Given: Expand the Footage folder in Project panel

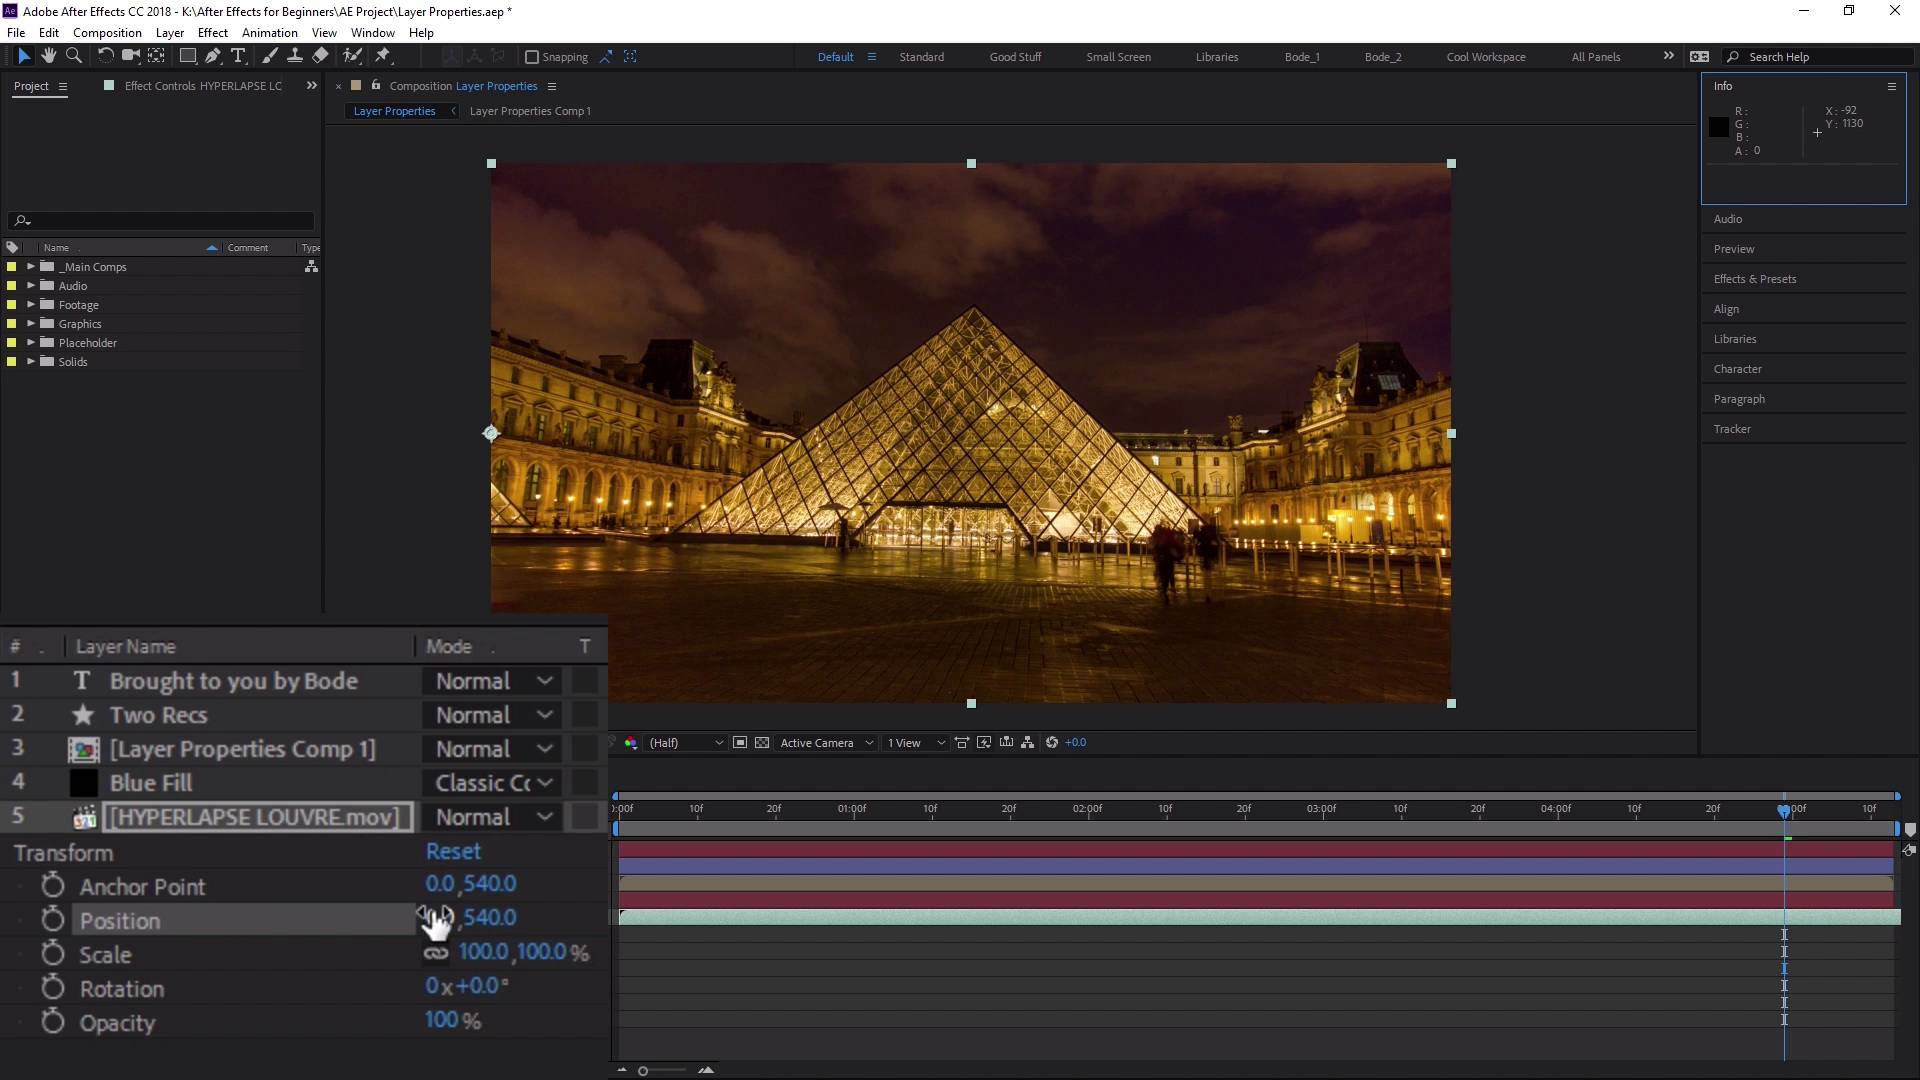Looking at the screenshot, I should [x=29, y=305].
